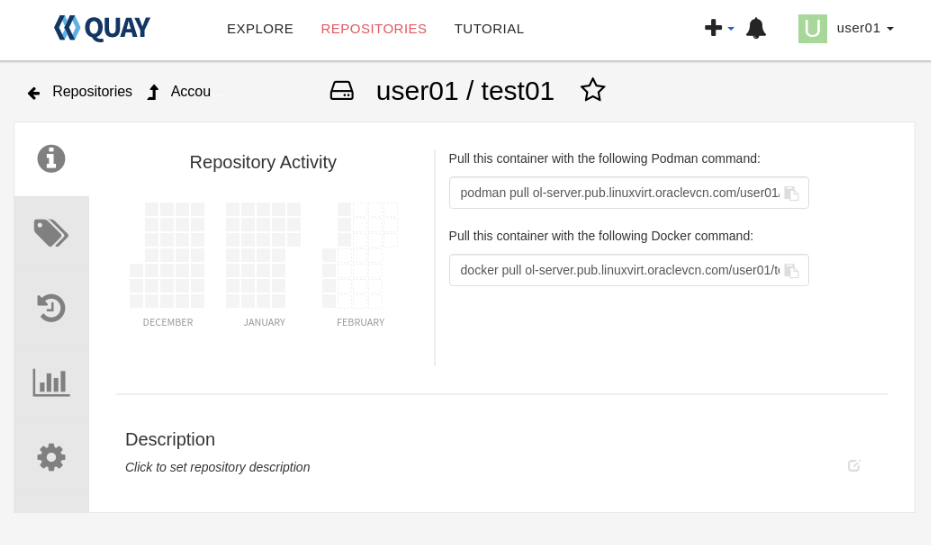Screen dimensions: 931x545
Task: Star the user01 / test01 repository
Action: click(x=593, y=90)
